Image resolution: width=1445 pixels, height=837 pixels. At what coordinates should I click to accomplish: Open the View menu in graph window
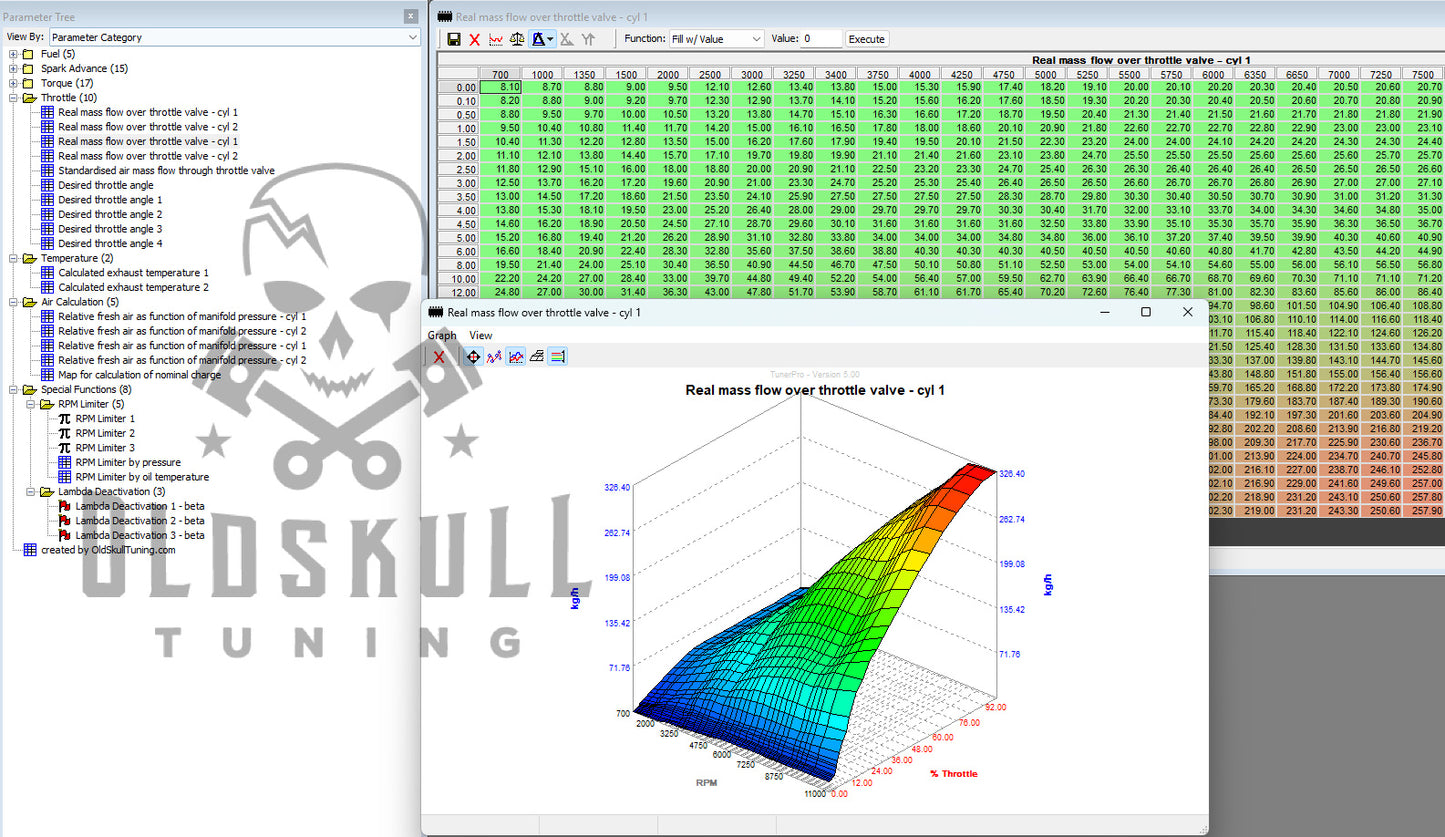481,335
